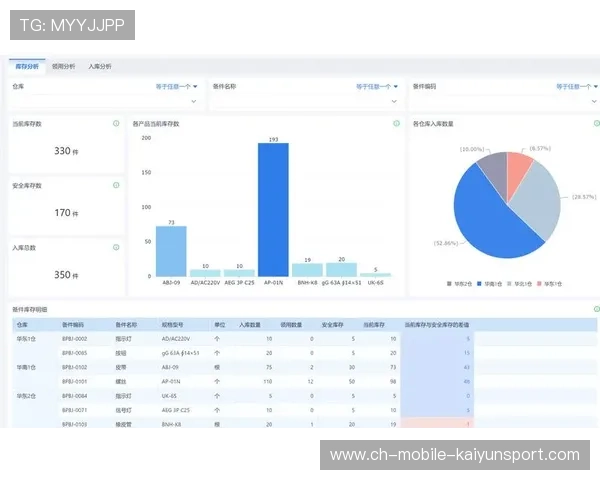Image resolution: width=600 pixels, height=480 pixels.
Task: Click info icon on 各仓库入库数量 pie chart
Action: click(x=592, y=123)
